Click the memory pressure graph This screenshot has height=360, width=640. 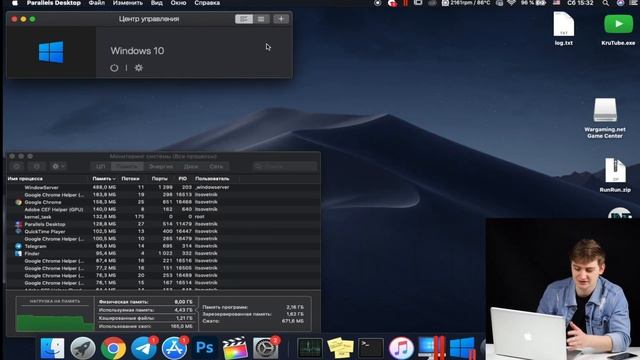[x=55, y=315]
